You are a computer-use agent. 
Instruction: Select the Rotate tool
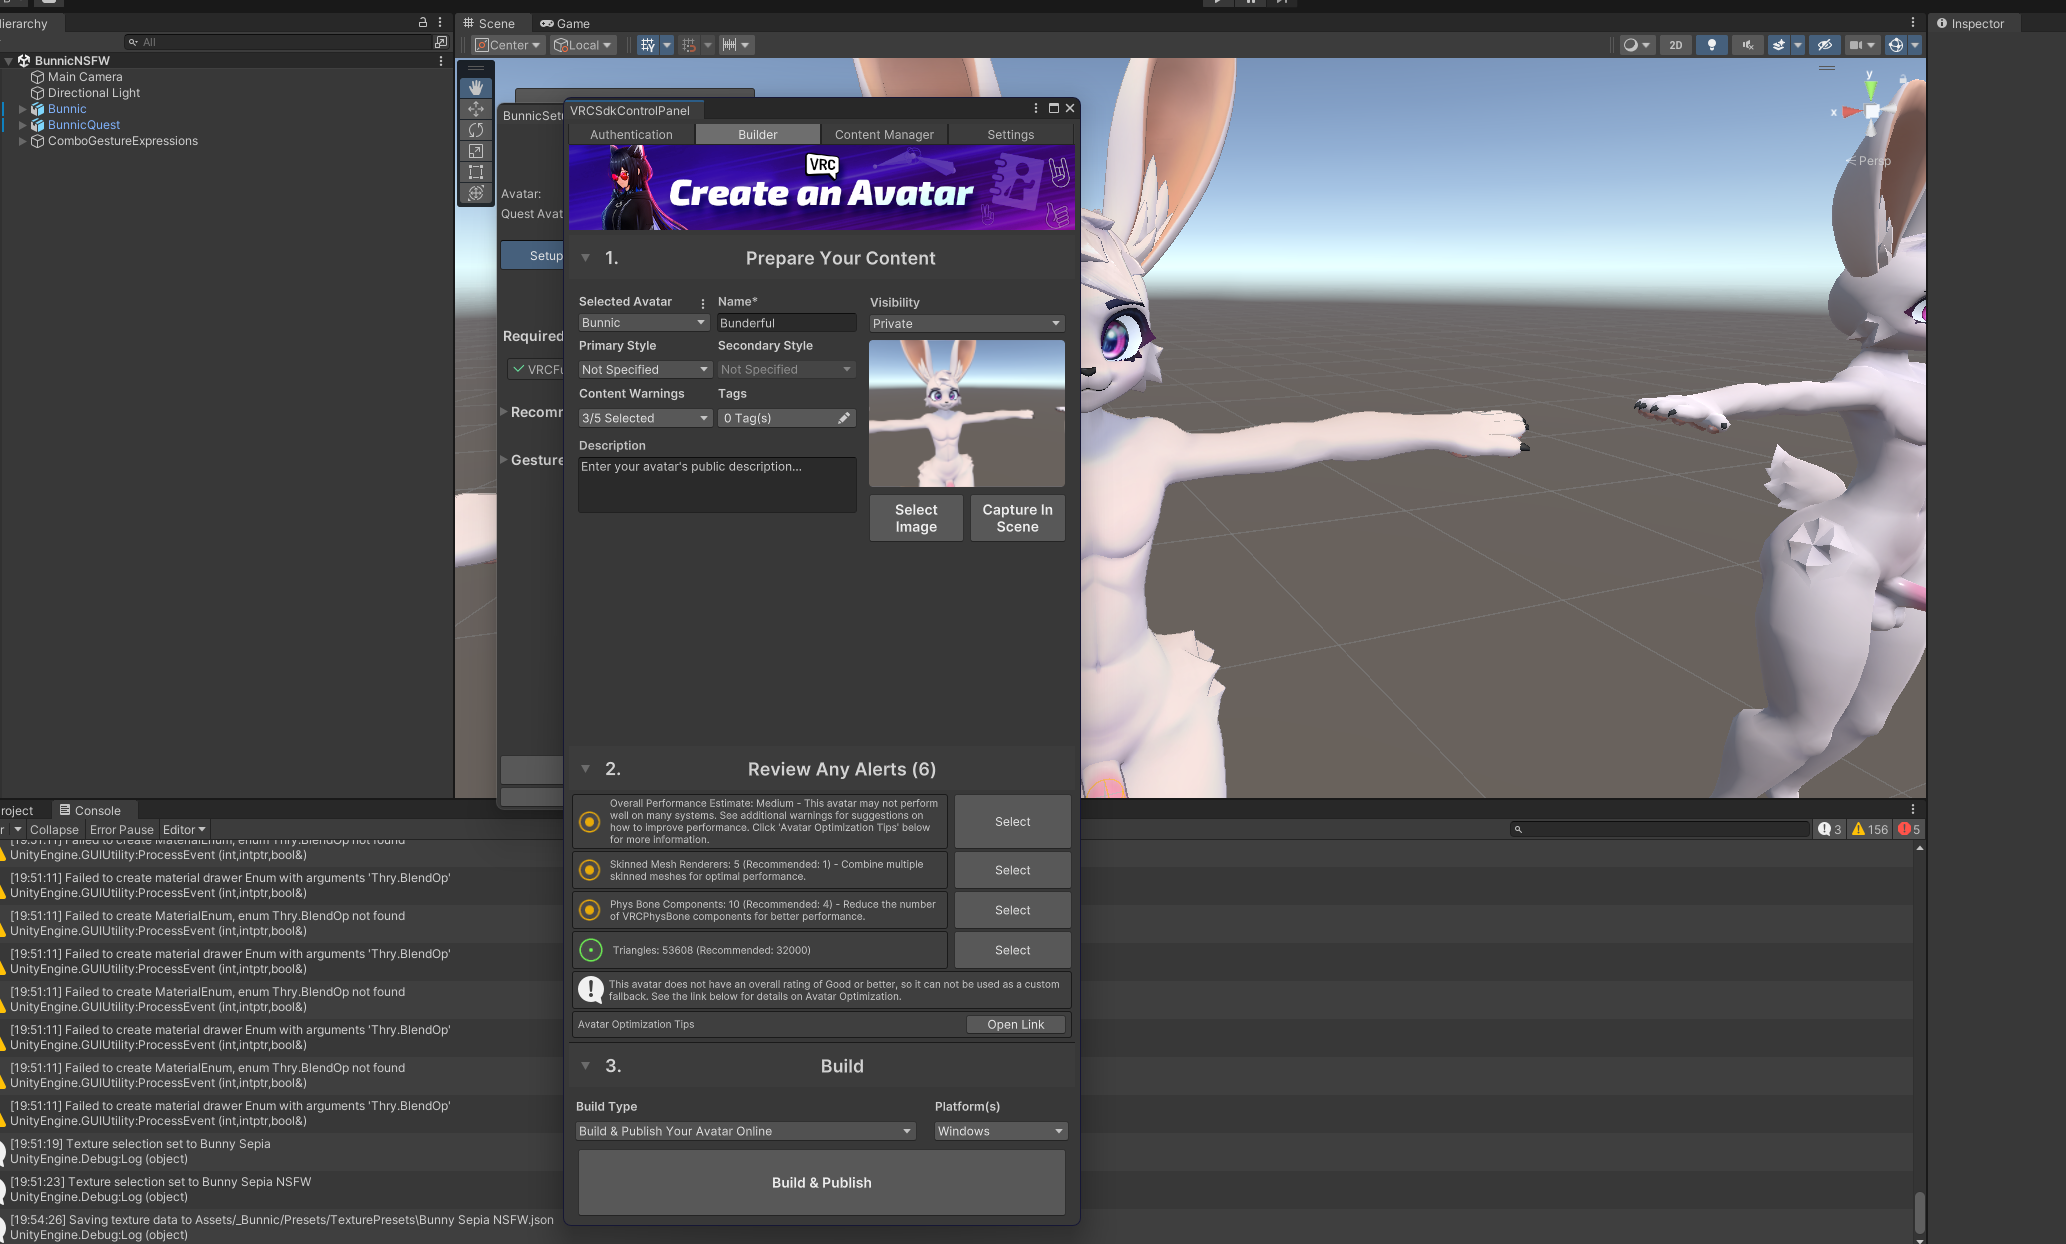click(x=476, y=130)
